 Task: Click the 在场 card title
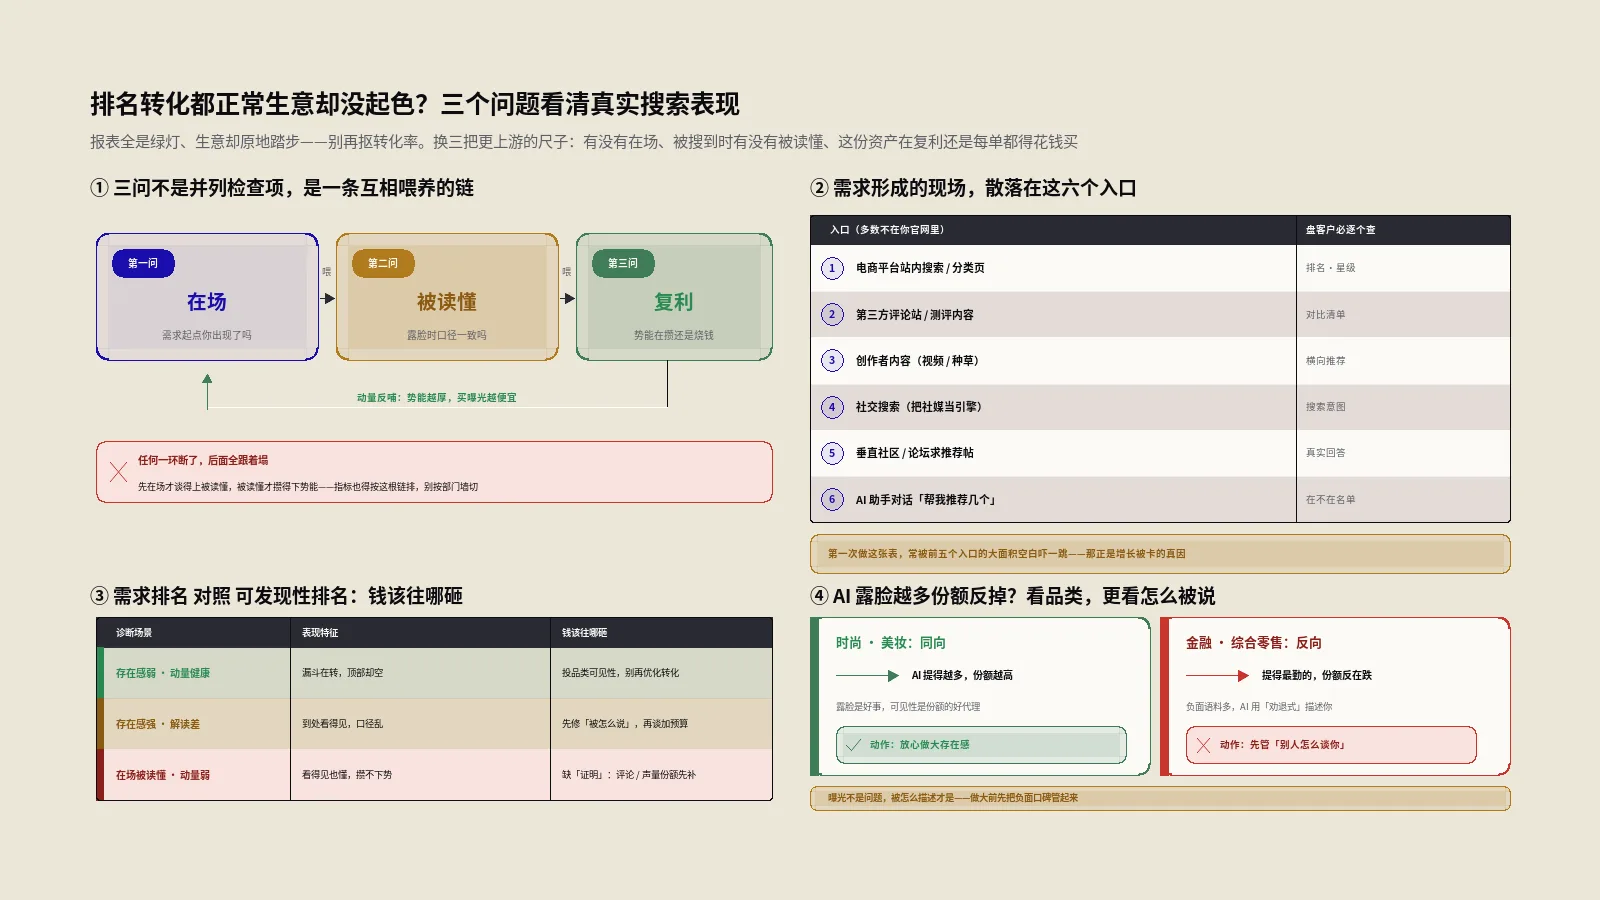(x=207, y=302)
